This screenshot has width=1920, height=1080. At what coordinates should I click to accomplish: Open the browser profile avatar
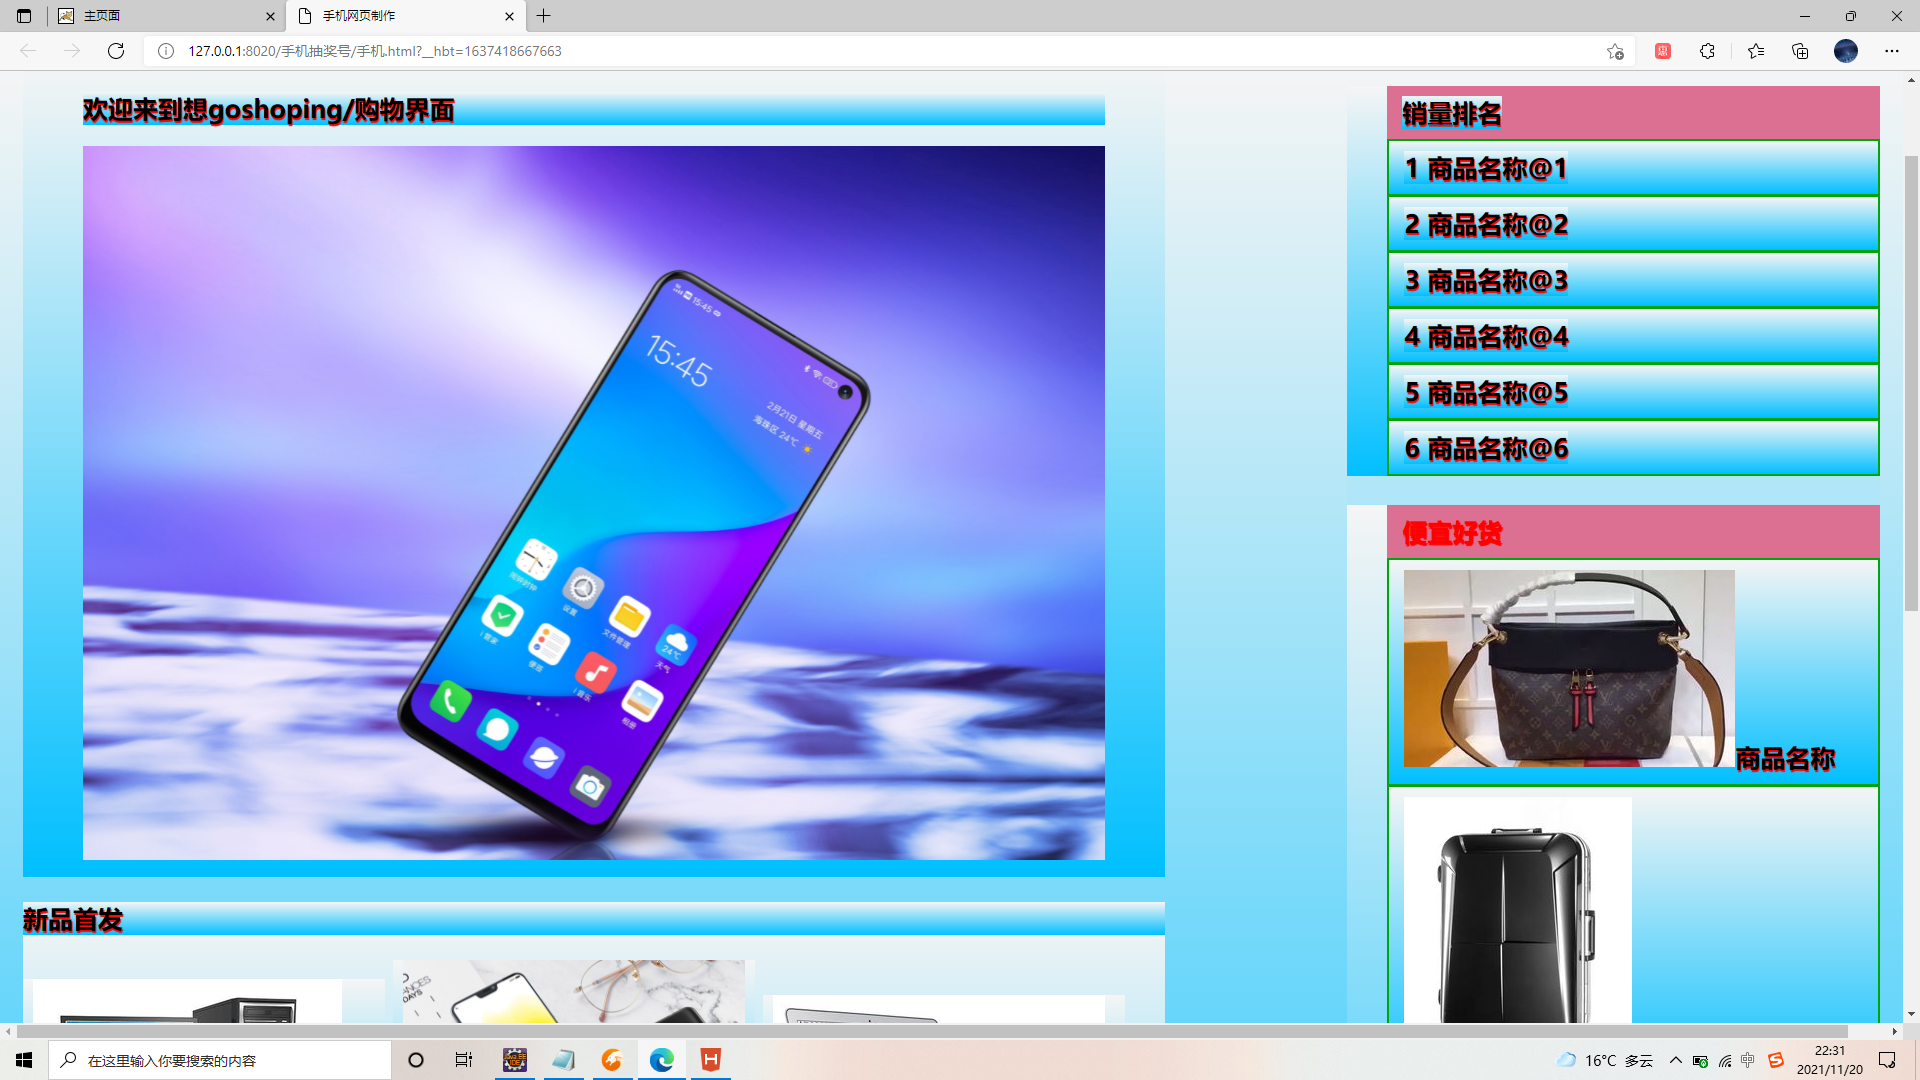point(1845,51)
